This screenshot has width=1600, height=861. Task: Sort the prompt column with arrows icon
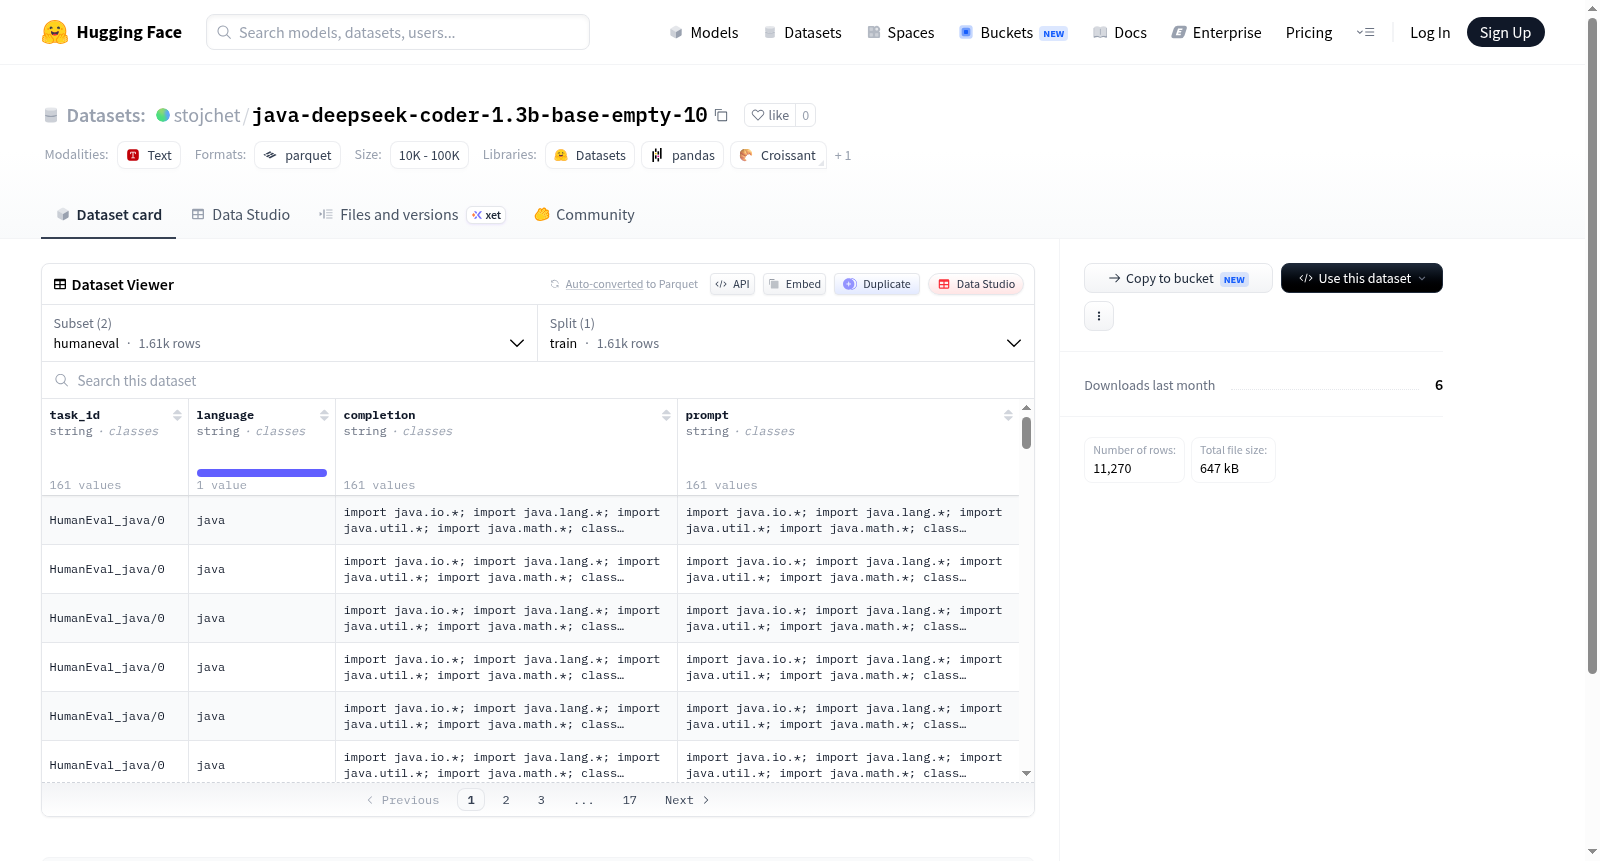click(x=1008, y=415)
